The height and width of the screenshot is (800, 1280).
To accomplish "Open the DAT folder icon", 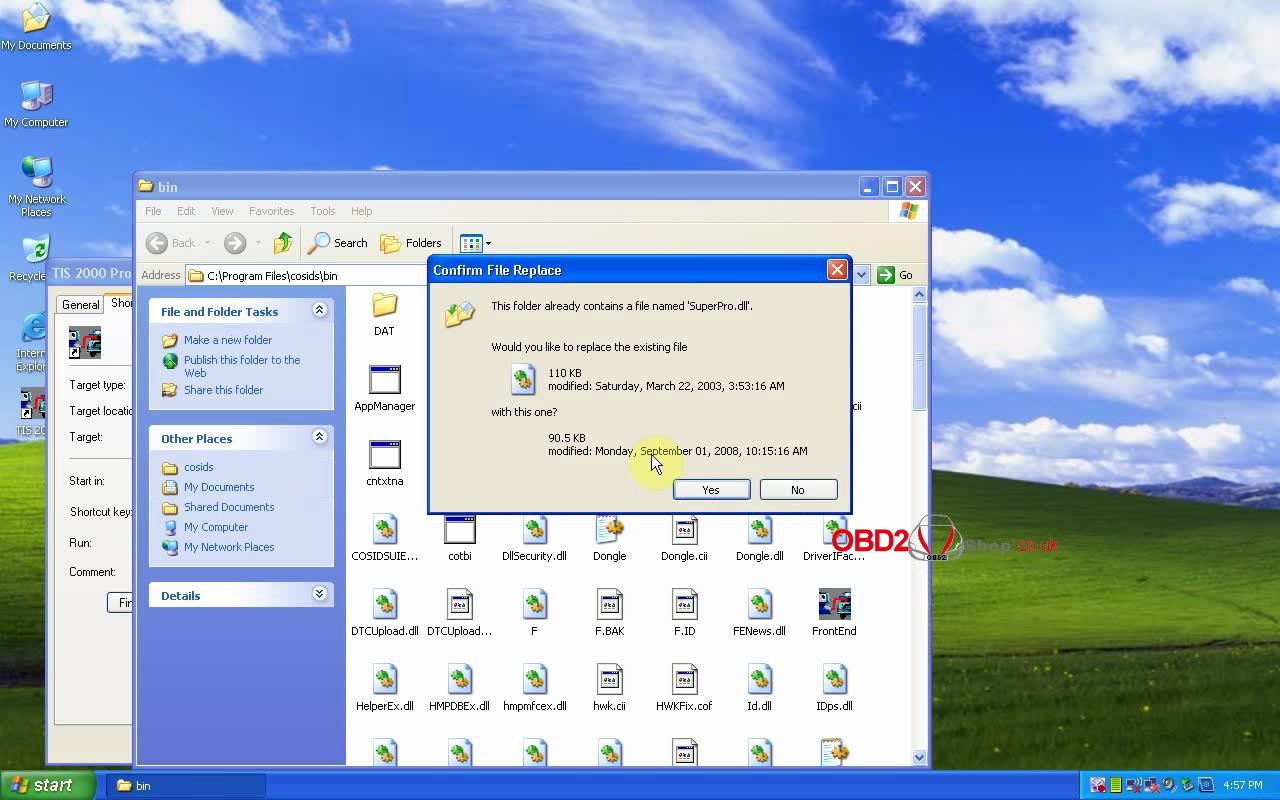I will tap(384, 306).
